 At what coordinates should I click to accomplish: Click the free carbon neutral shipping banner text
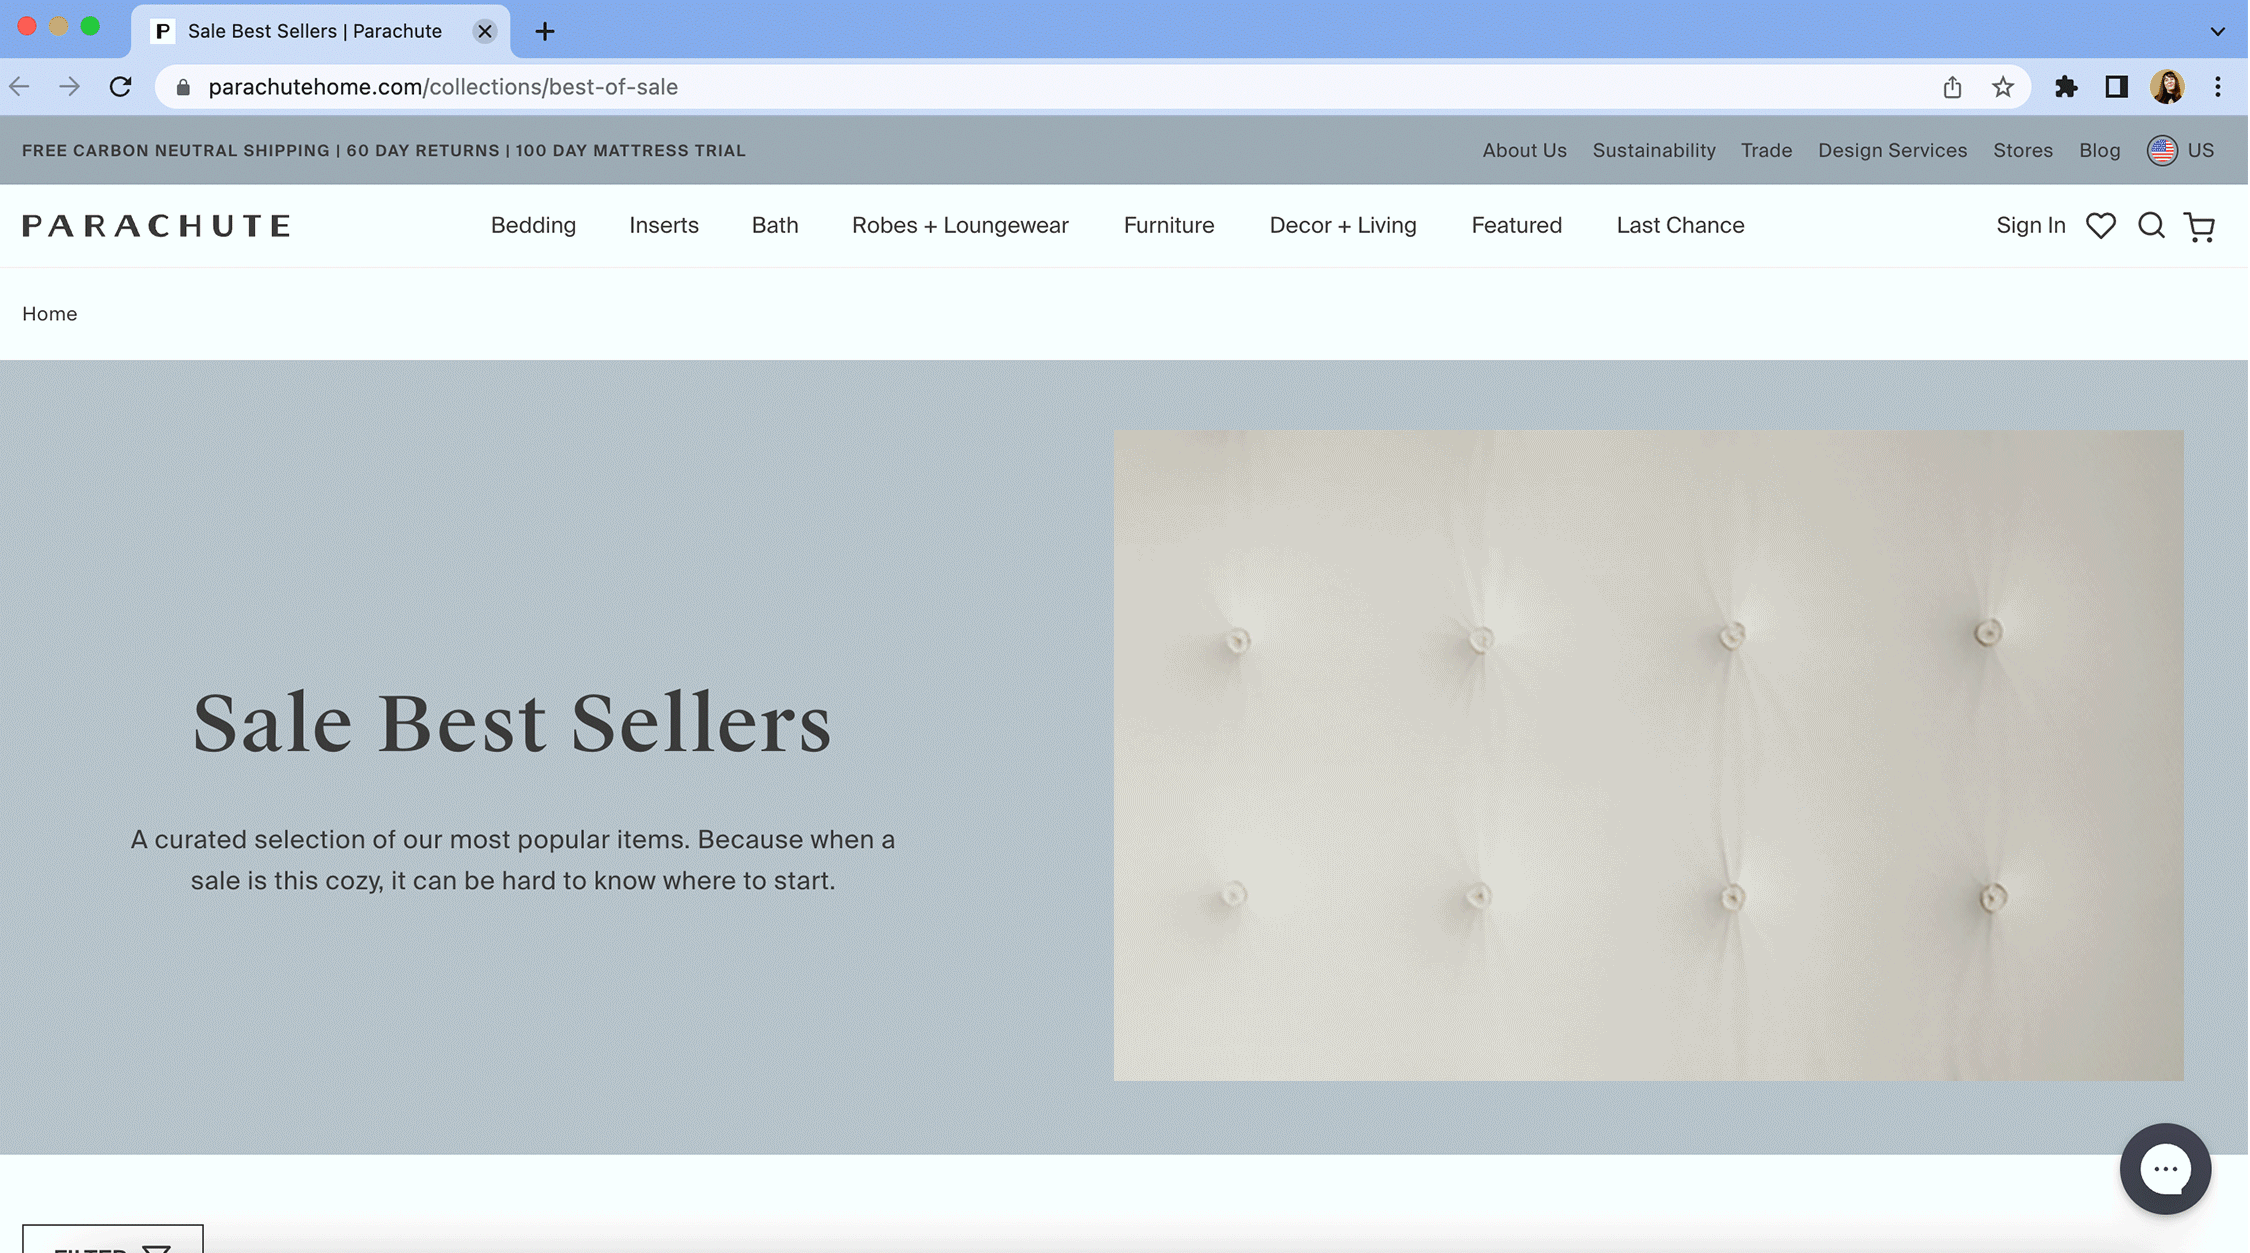[384, 151]
